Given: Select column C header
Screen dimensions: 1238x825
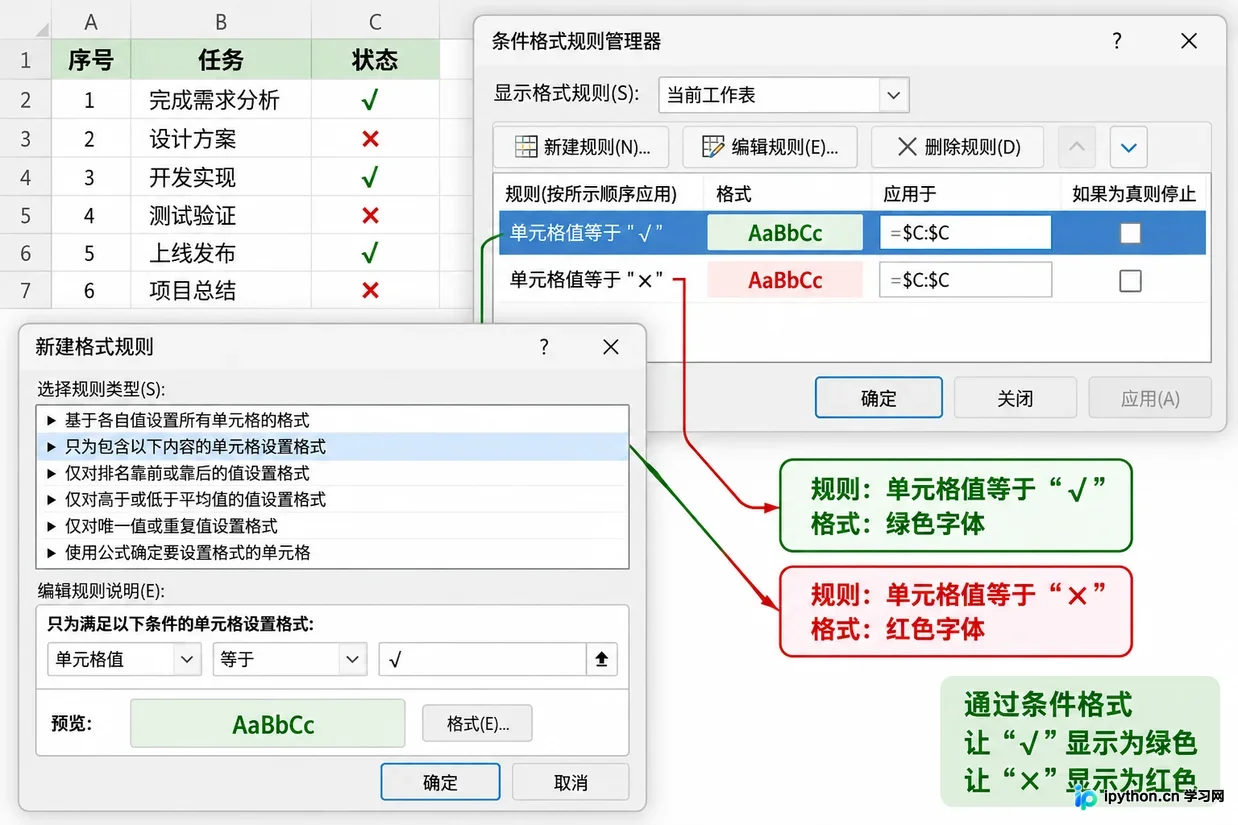Looking at the screenshot, I should click(375, 22).
